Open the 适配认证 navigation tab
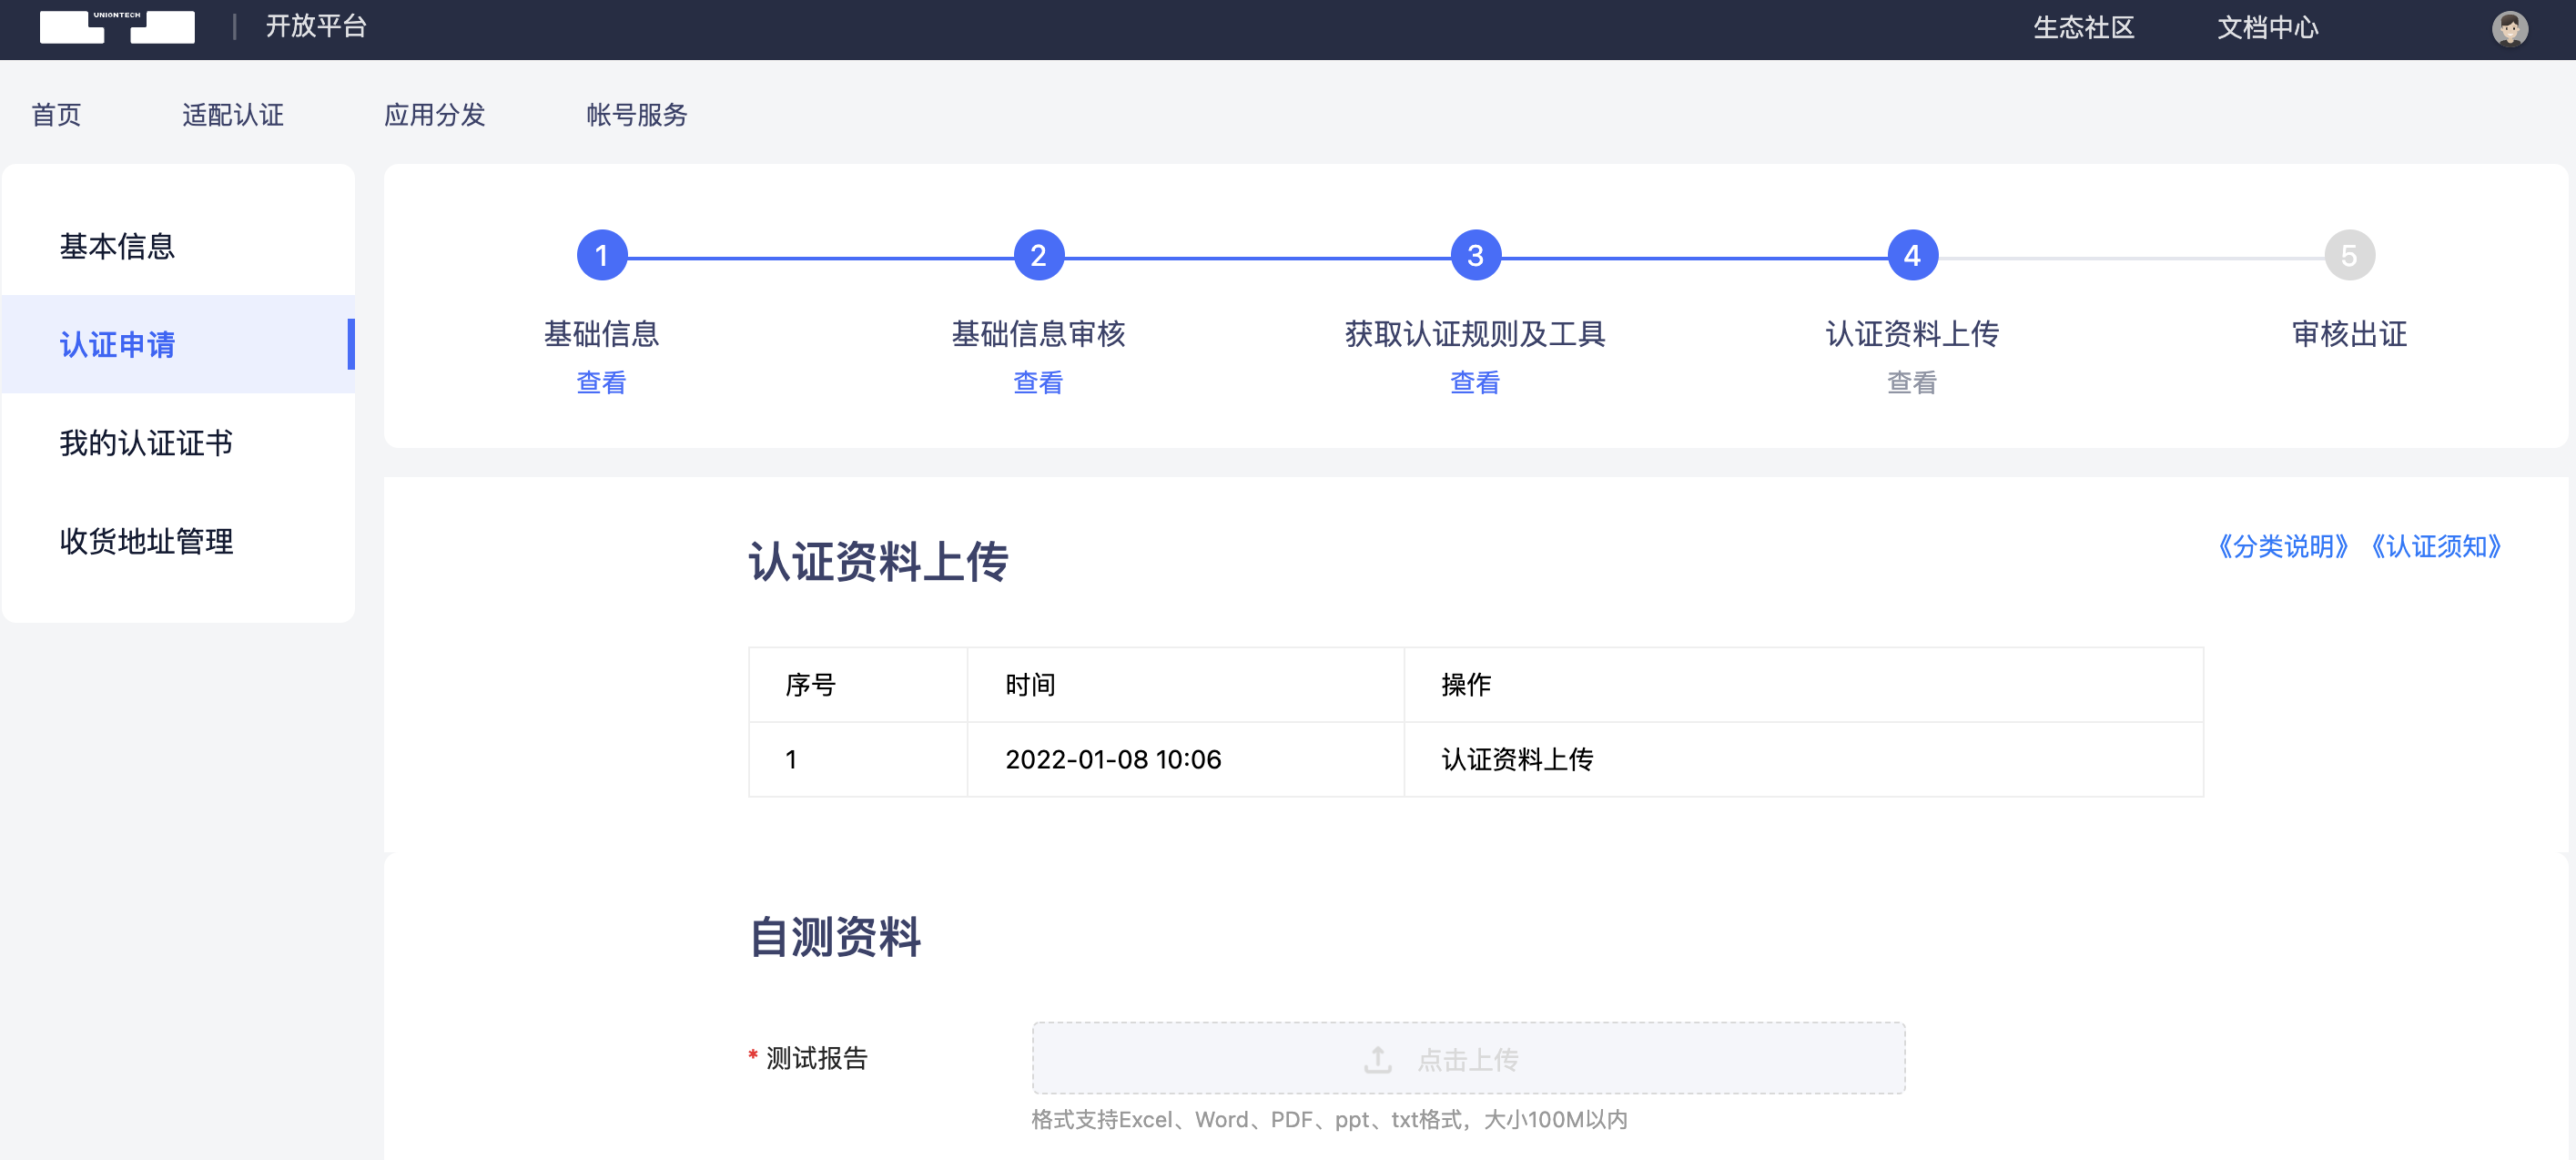Screen dimensions: 2576x1160 (x=232, y=115)
